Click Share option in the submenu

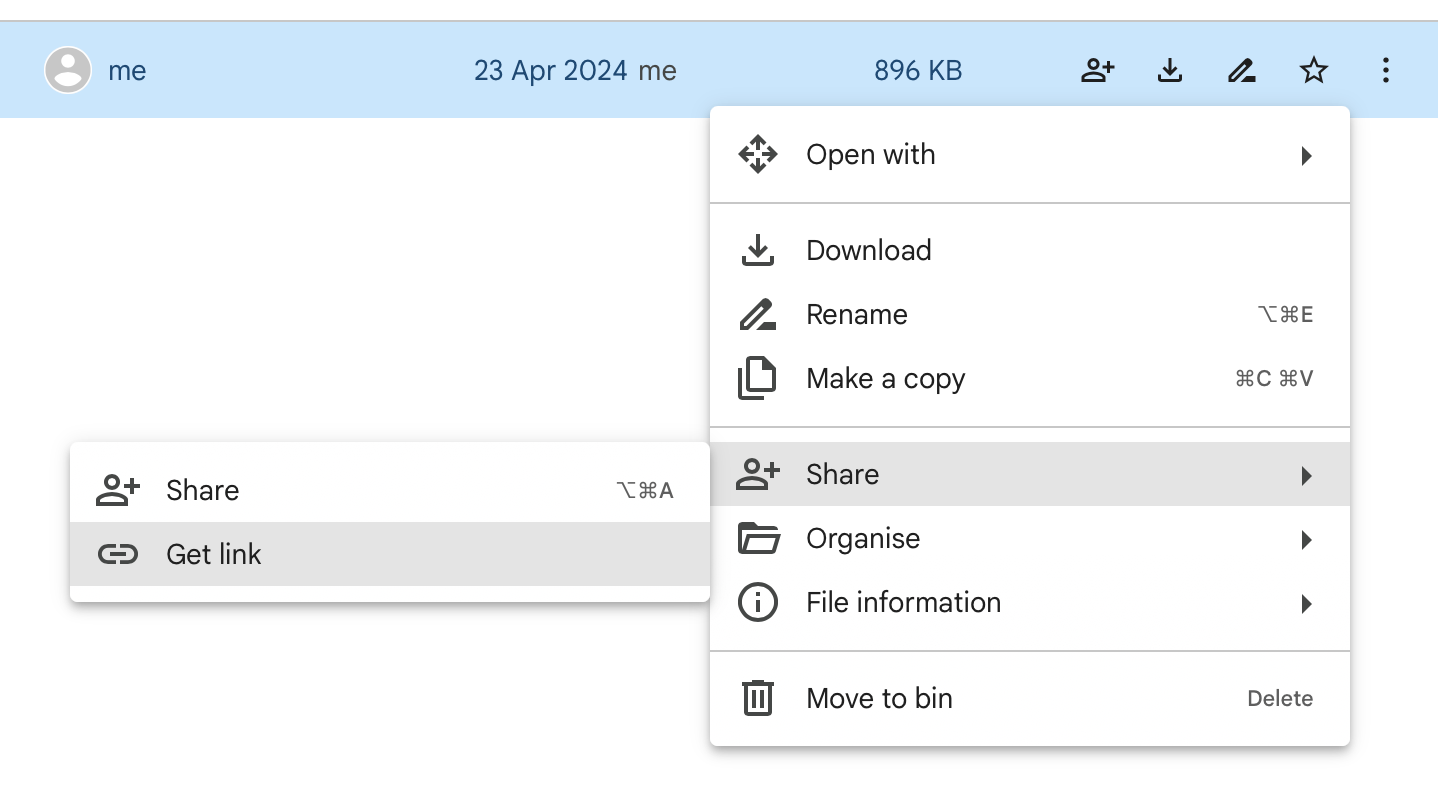[390, 491]
